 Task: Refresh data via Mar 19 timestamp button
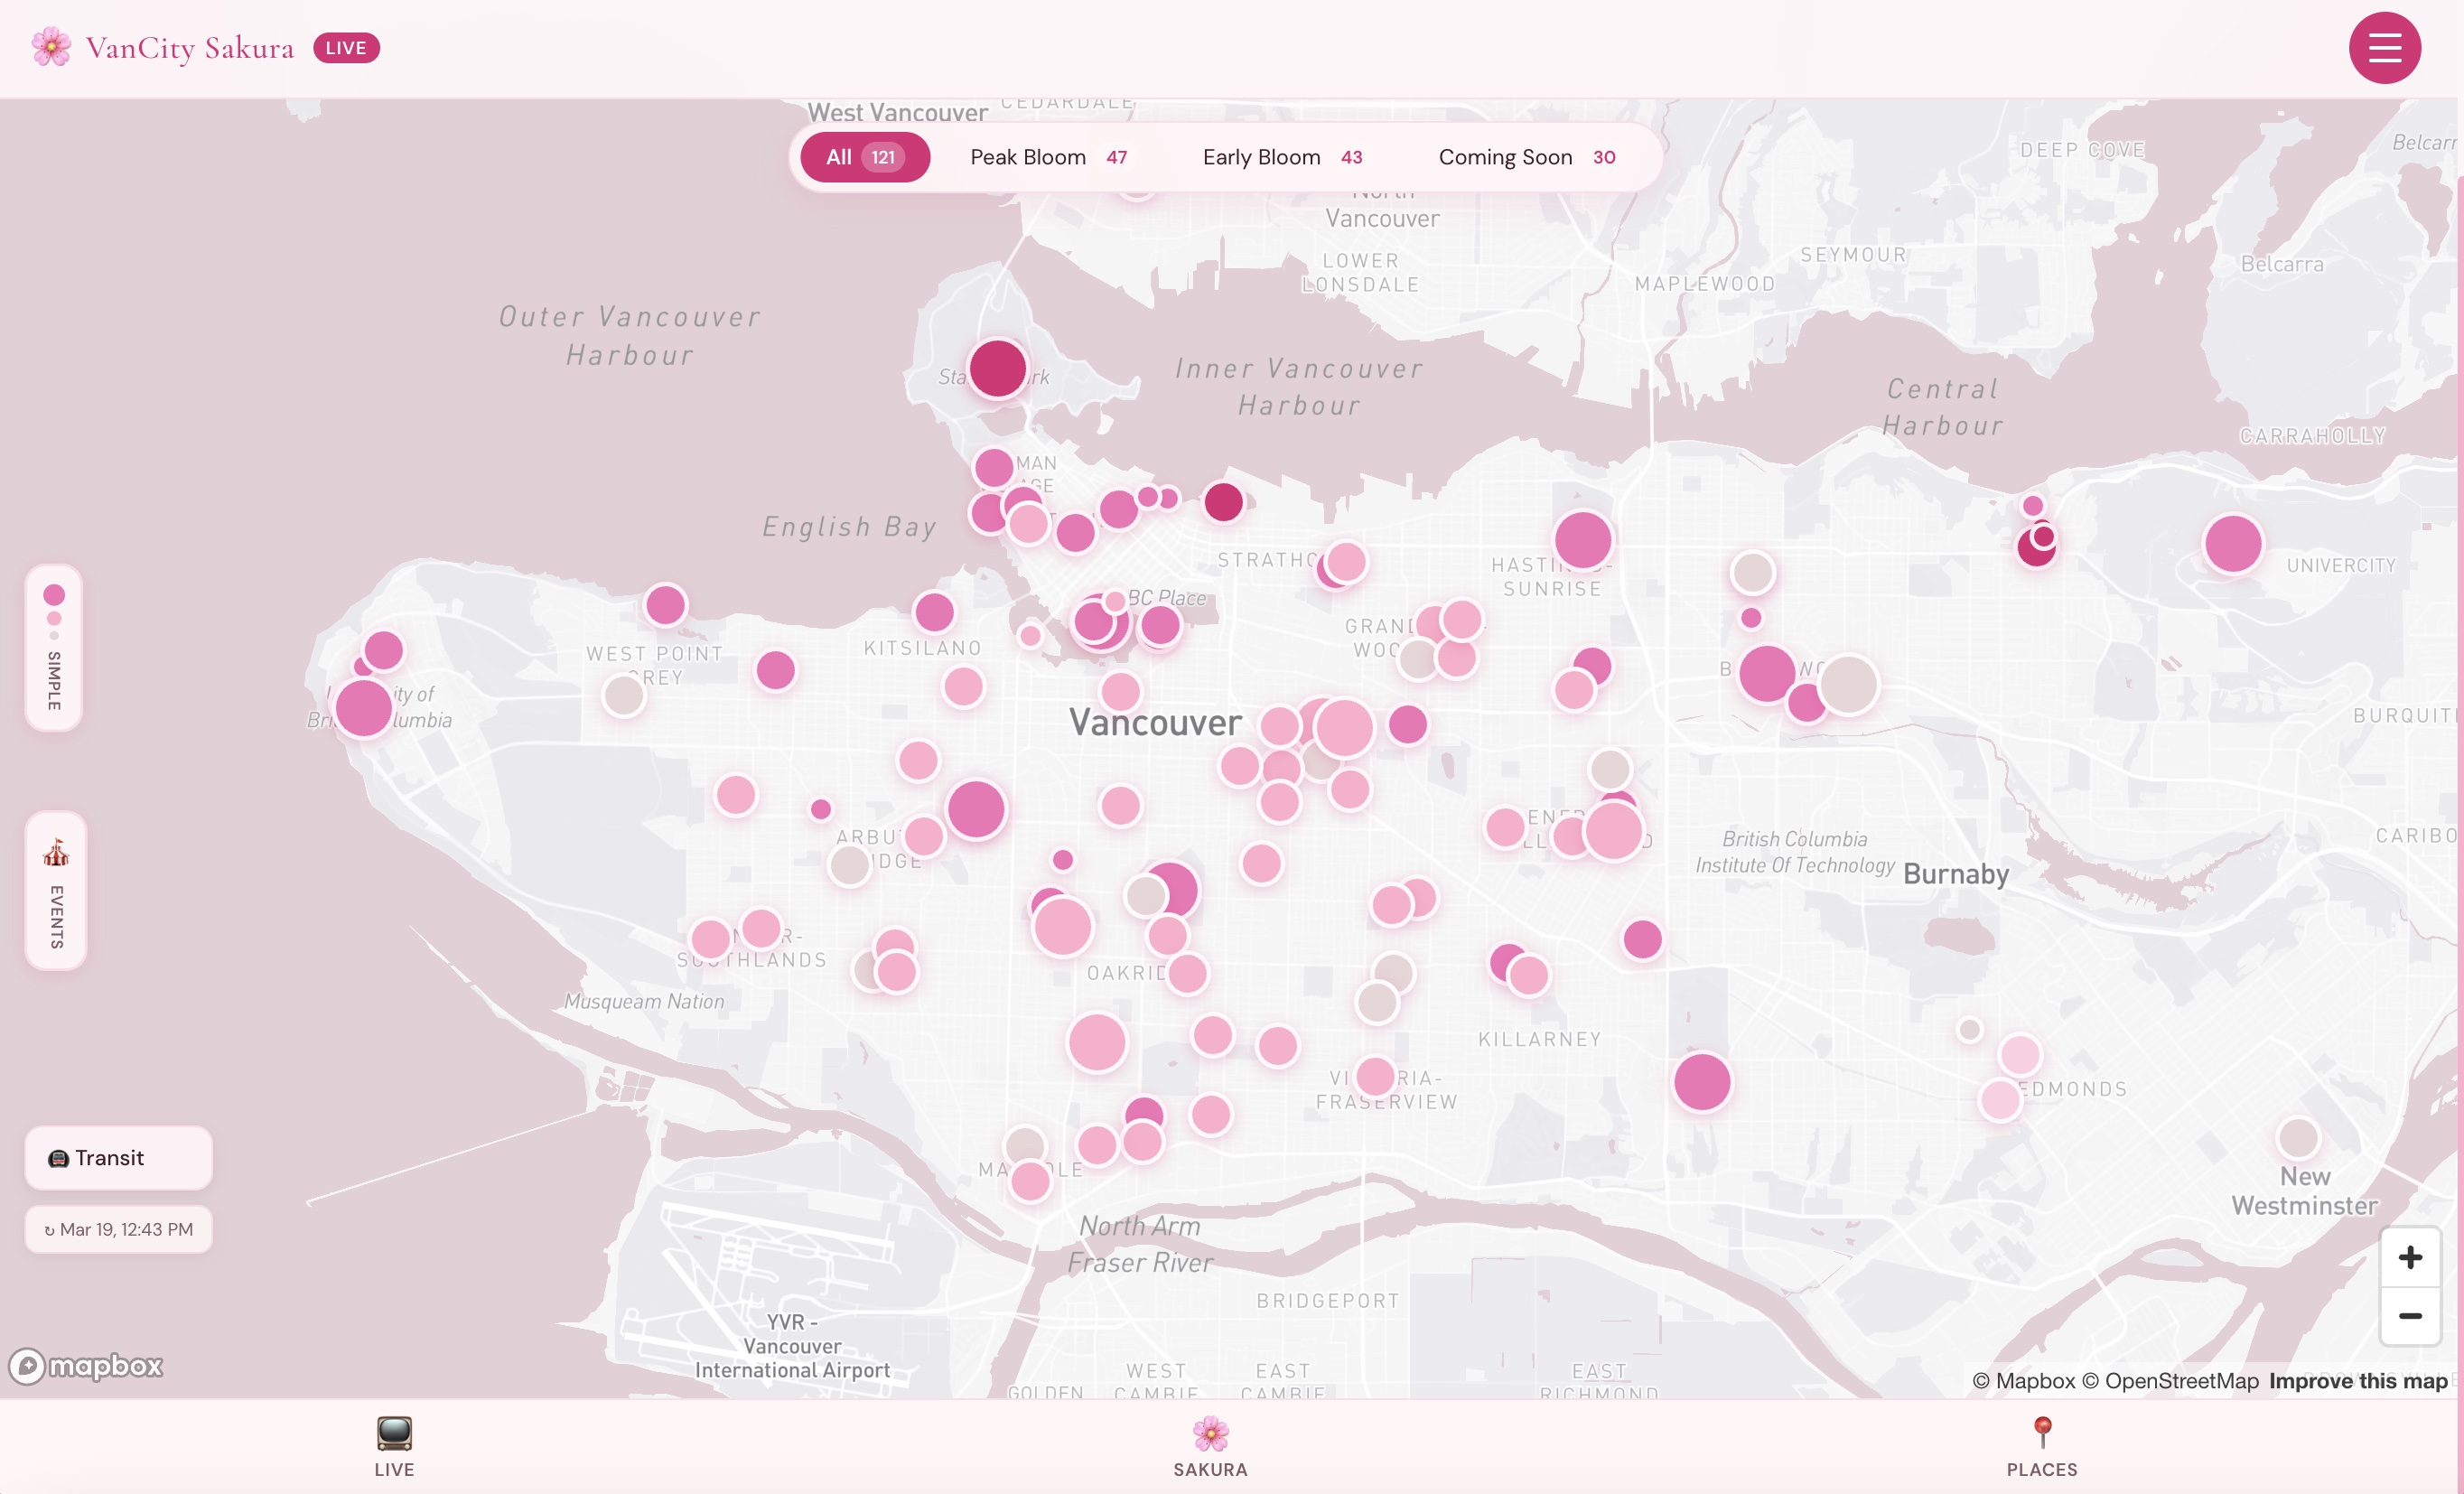pos(118,1229)
